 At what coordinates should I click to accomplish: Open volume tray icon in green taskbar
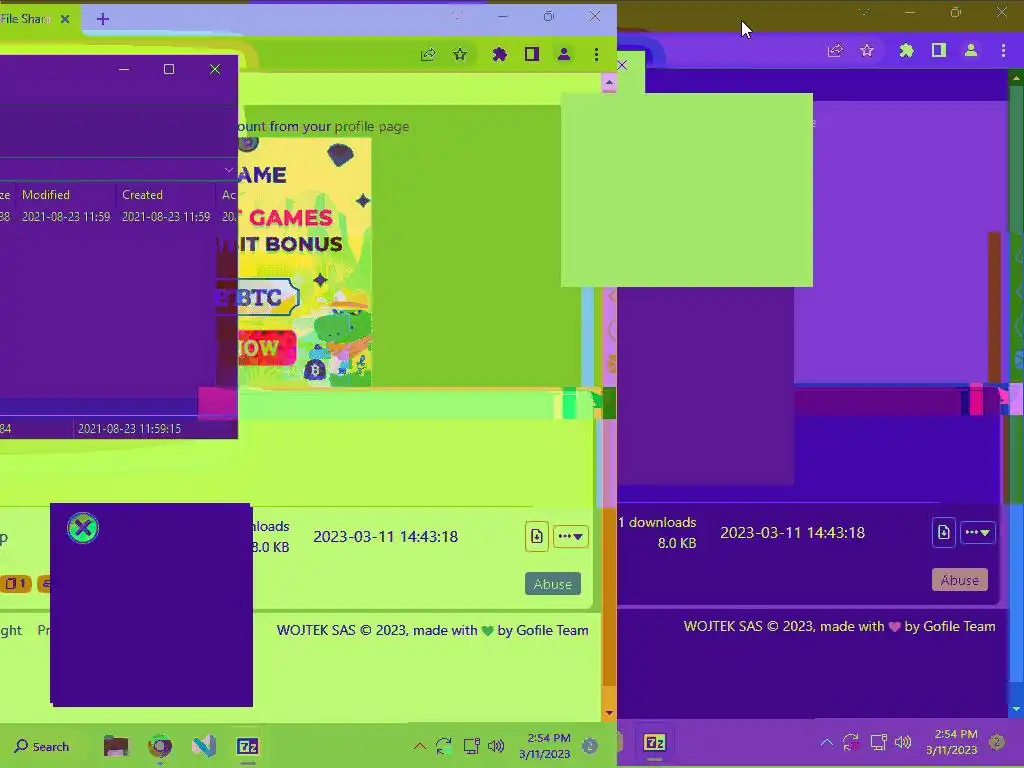click(x=496, y=746)
